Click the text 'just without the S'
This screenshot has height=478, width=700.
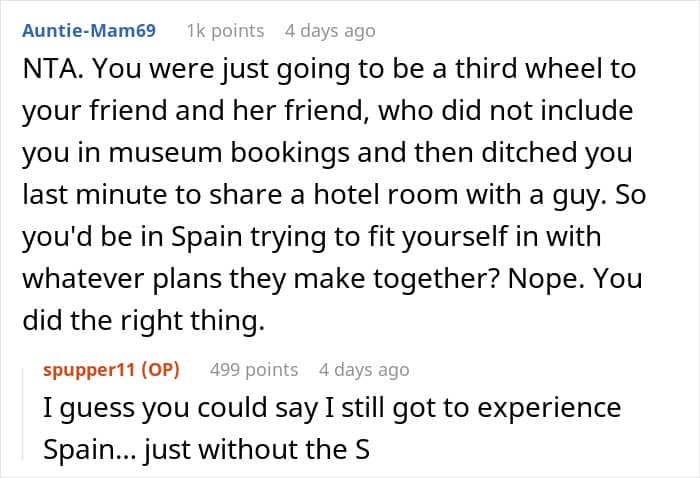point(258,449)
